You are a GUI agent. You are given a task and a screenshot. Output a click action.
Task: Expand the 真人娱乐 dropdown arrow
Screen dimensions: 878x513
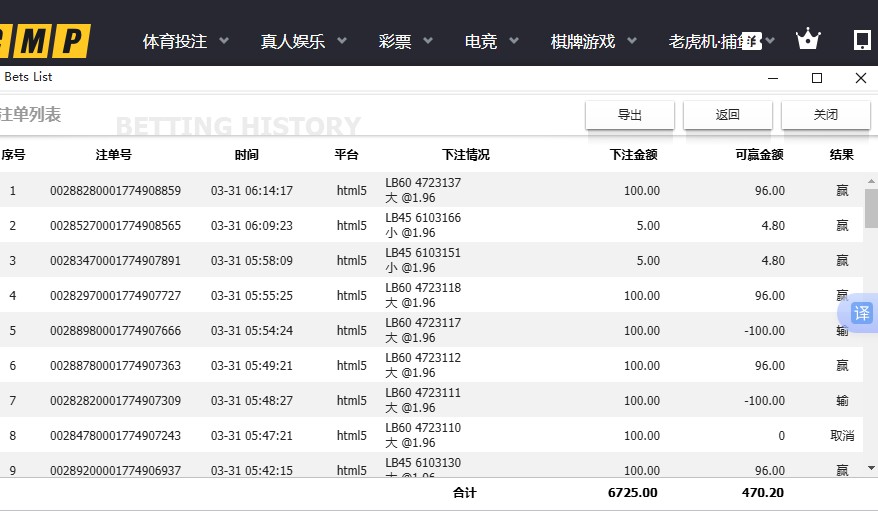tap(342, 42)
